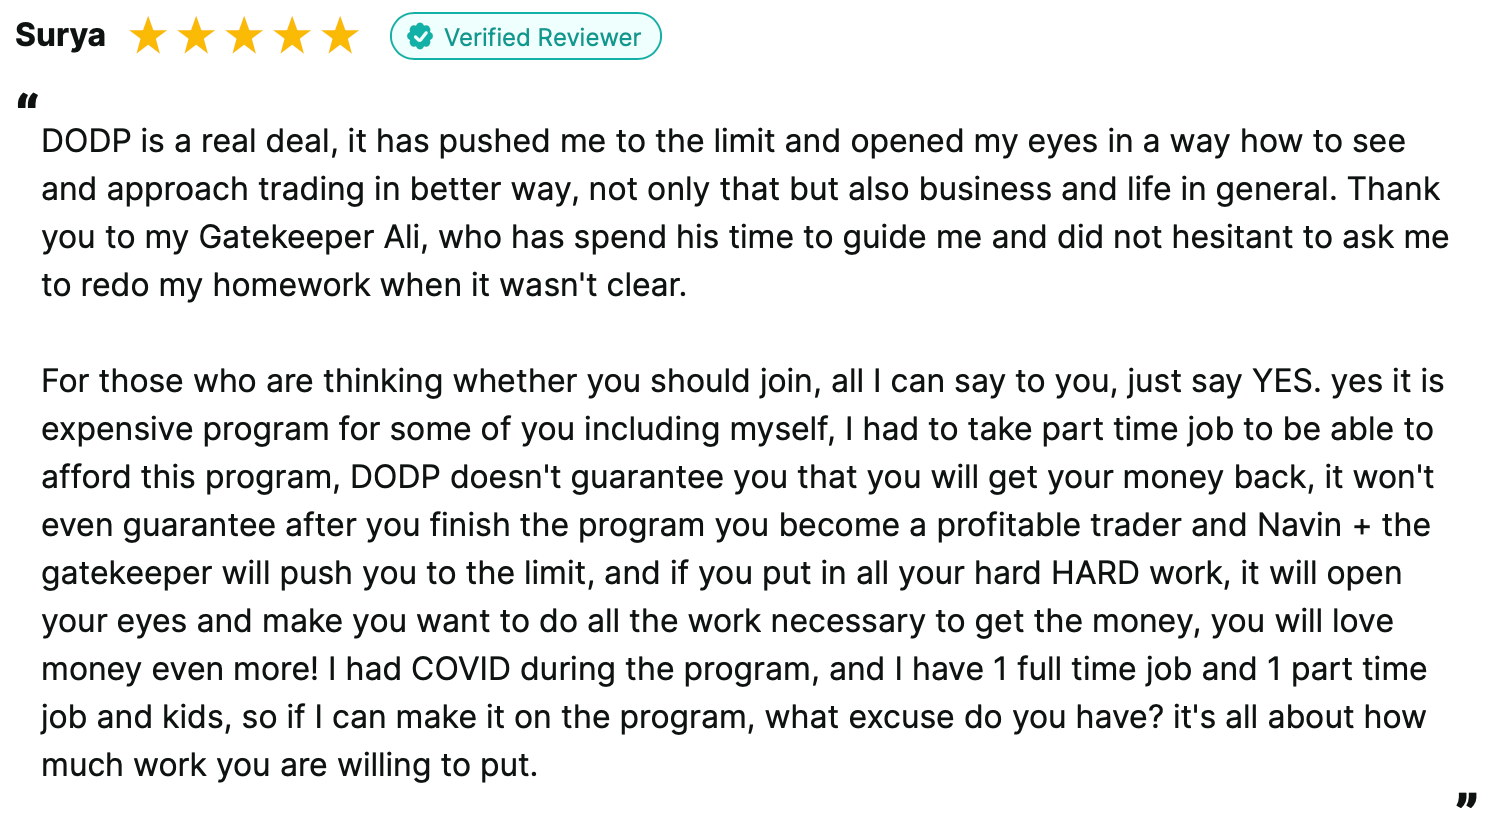Click on the name Gatekeeper Ali
Viewport: 1502px width, 834px height.
(314, 237)
